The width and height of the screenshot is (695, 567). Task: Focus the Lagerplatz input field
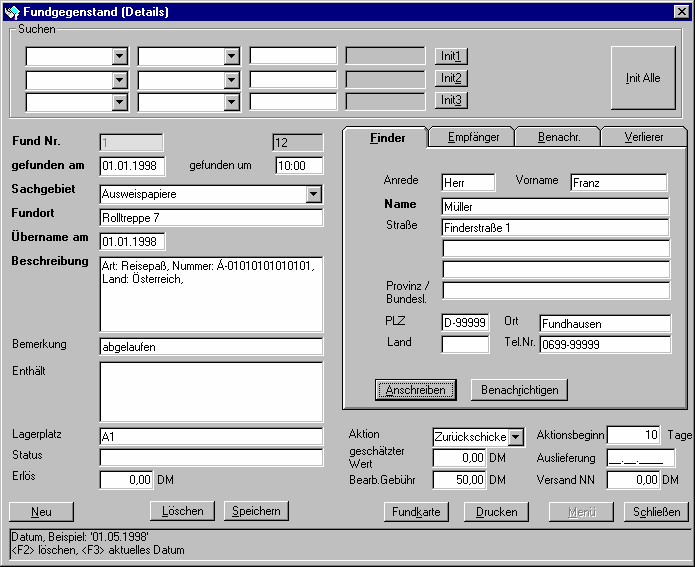pos(211,437)
